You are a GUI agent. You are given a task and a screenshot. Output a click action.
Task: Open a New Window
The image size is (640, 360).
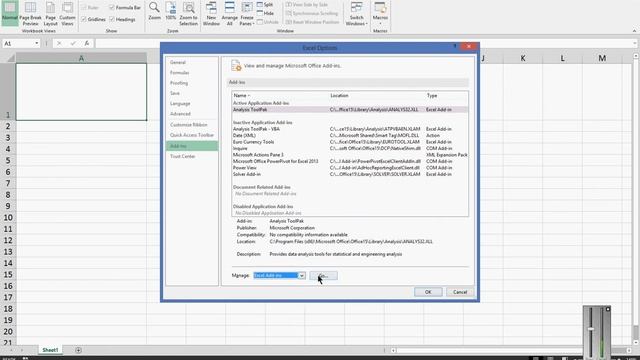[211, 13]
